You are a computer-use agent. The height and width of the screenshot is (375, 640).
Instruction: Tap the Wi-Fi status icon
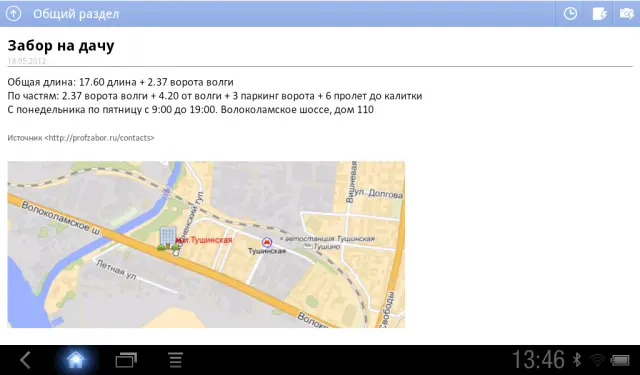[597, 360]
